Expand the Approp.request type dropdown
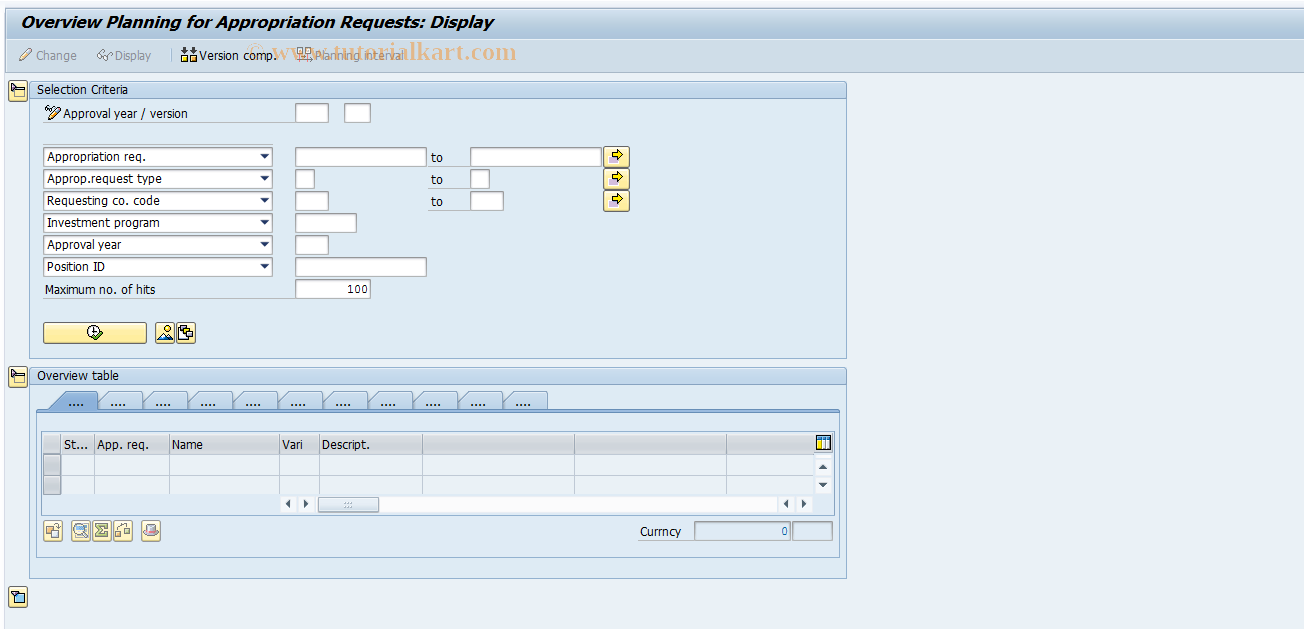The width and height of the screenshot is (1304, 629). coord(264,179)
